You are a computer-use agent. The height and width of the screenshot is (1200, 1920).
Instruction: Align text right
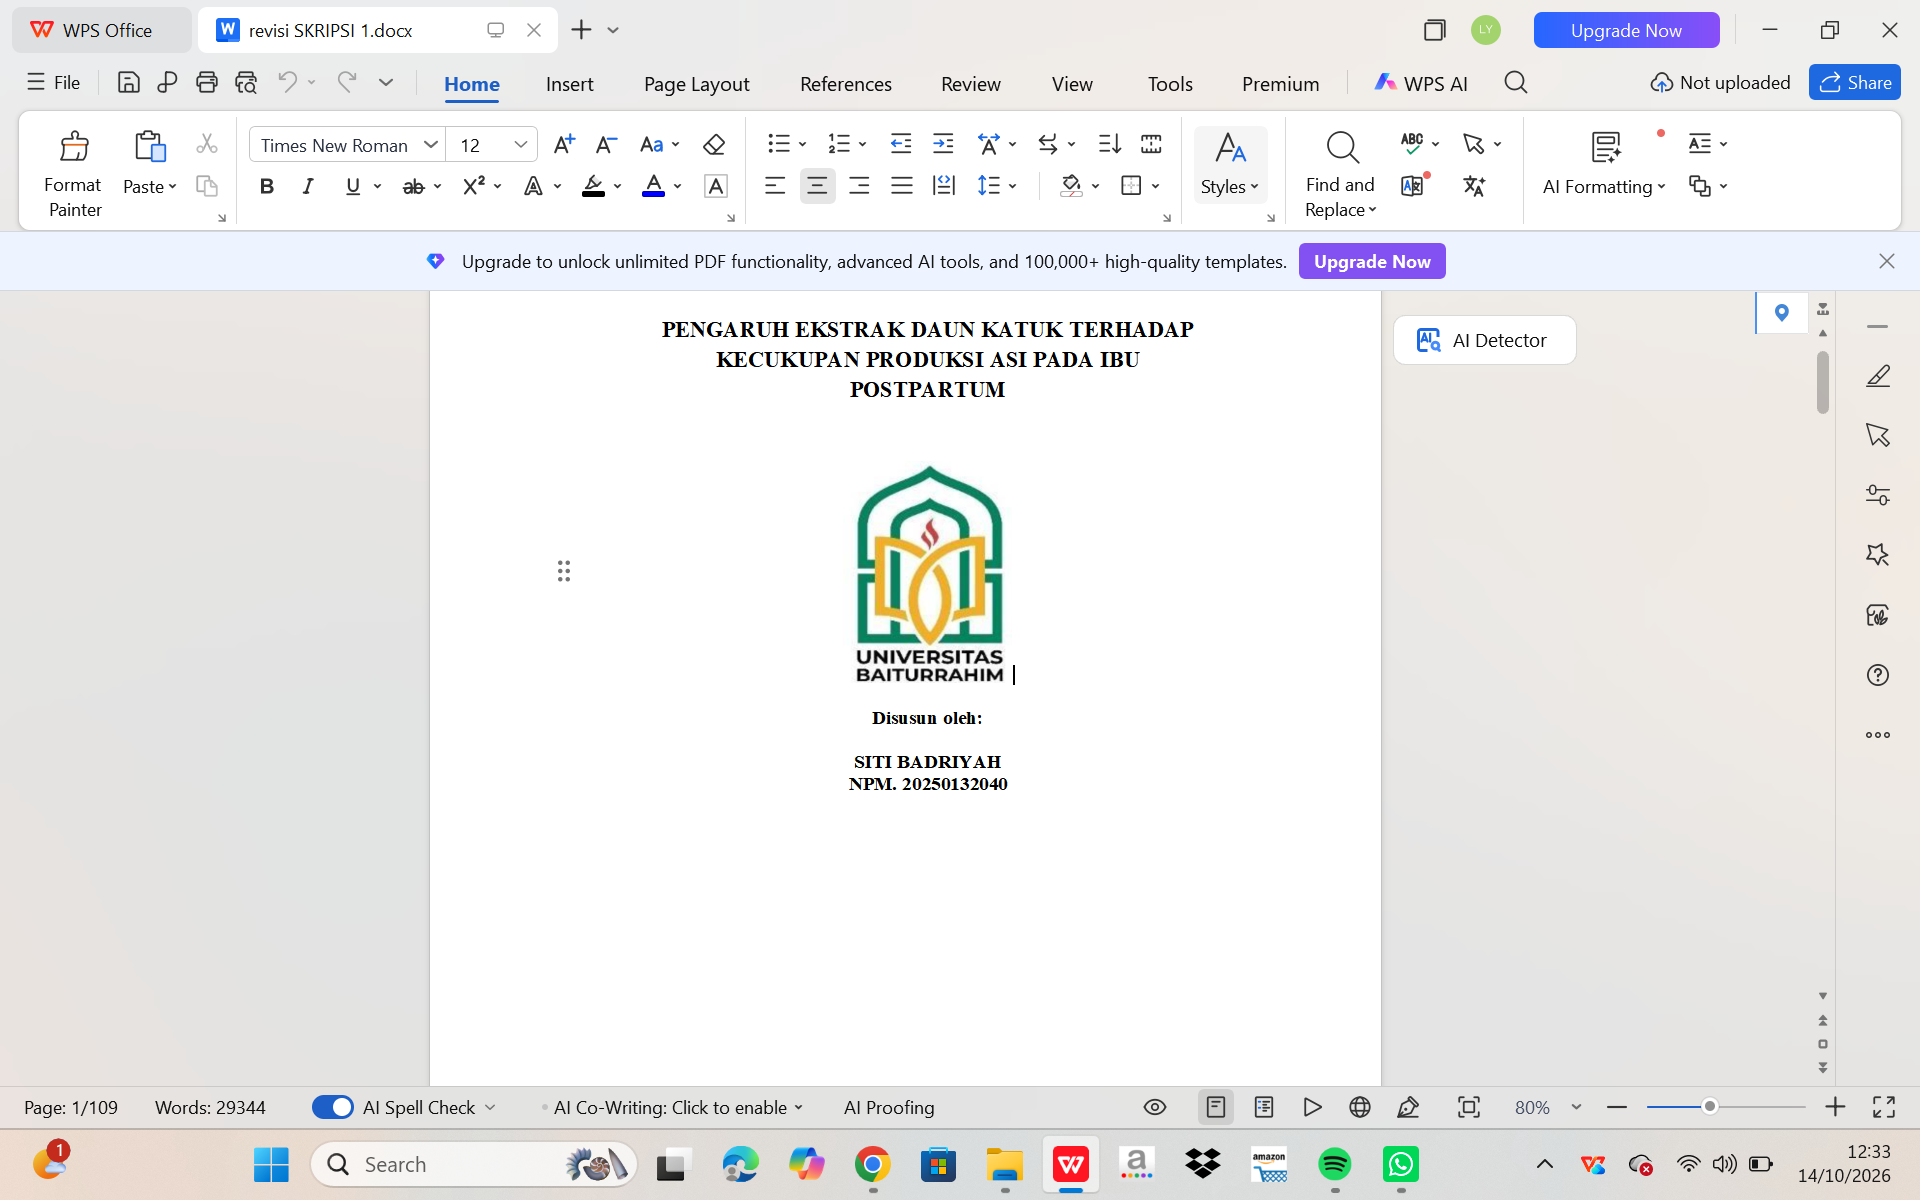pyautogui.click(x=859, y=186)
